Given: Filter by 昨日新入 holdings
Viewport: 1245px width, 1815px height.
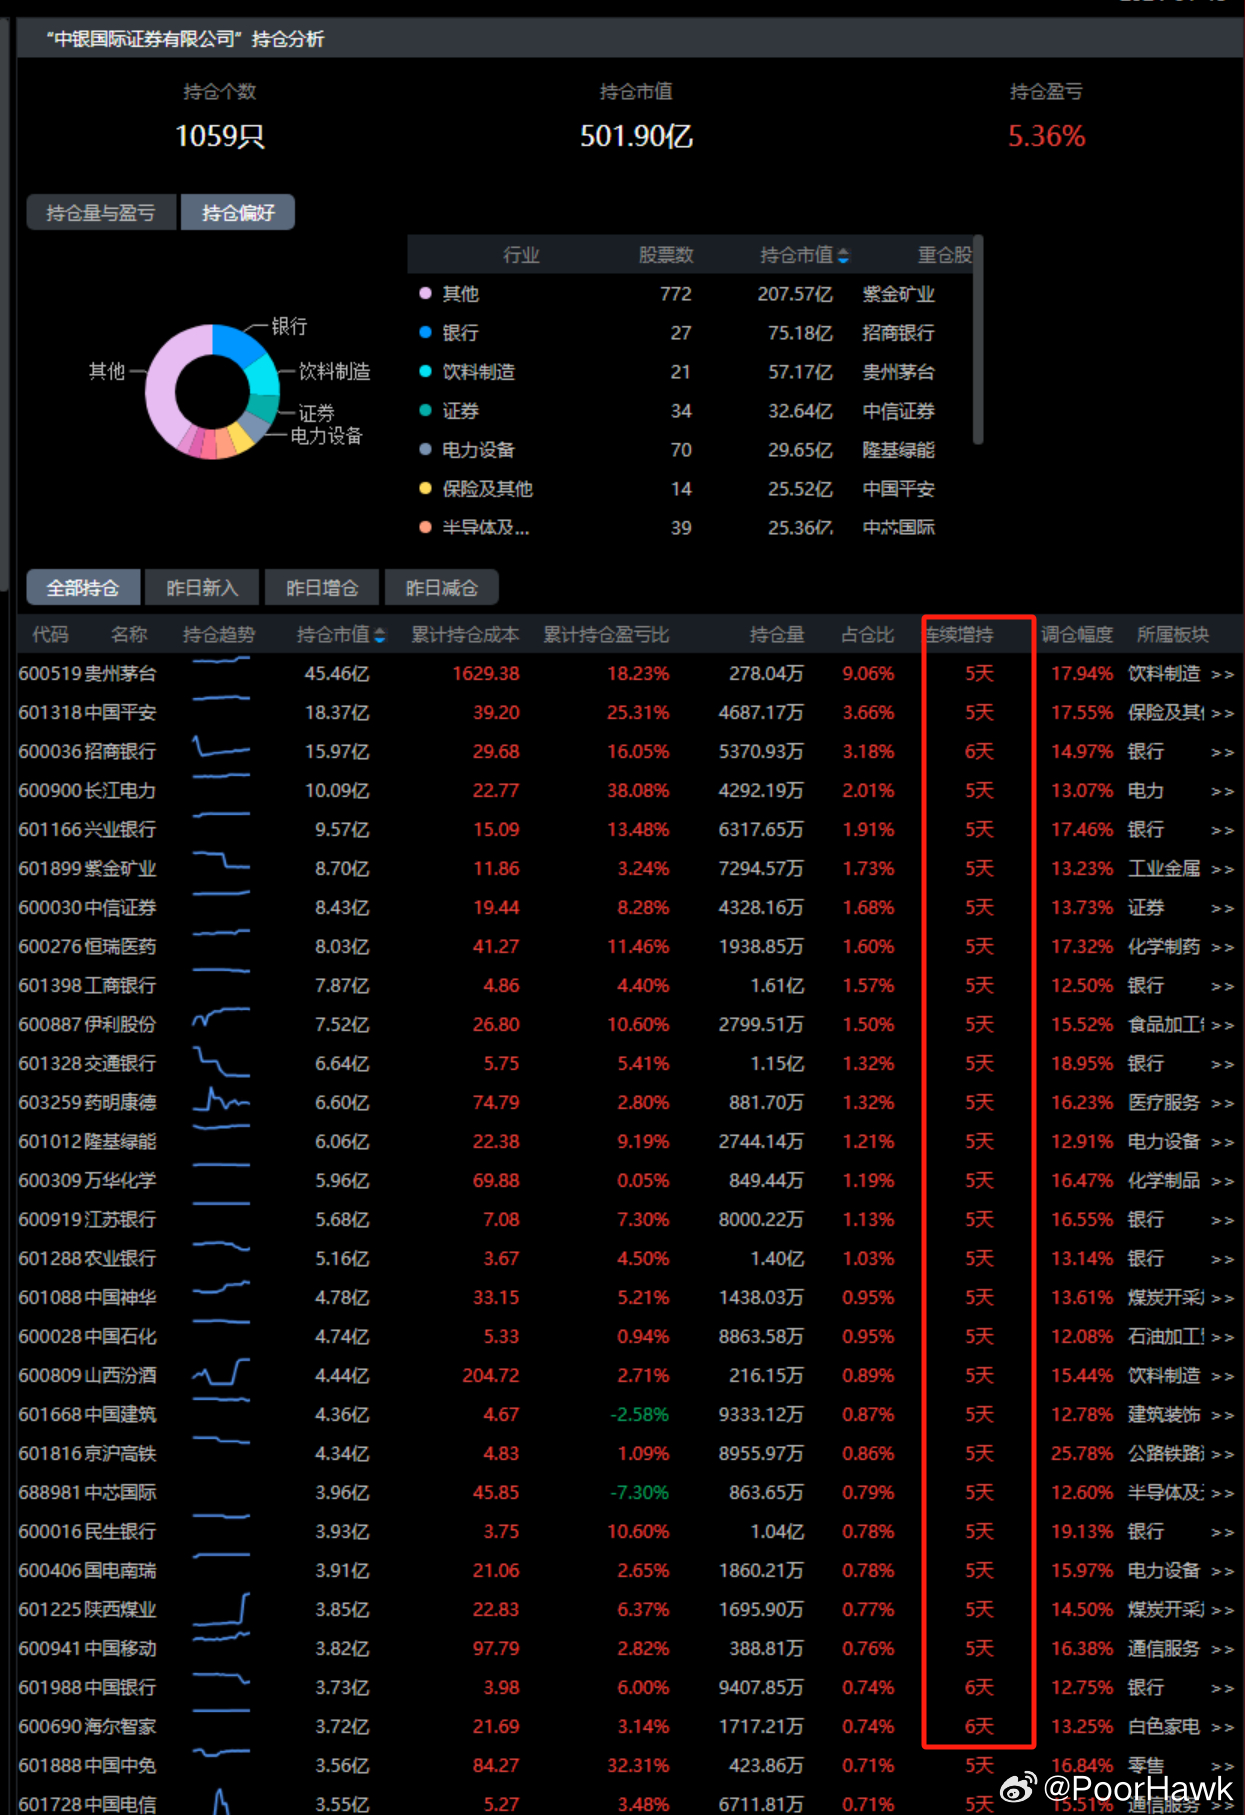Looking at the screenshot, I should (202, 588).
